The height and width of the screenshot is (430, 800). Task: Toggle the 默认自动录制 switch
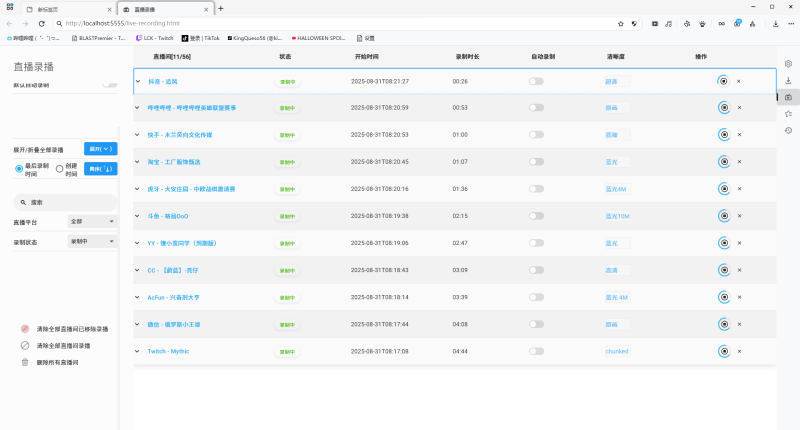coord(109,86)
